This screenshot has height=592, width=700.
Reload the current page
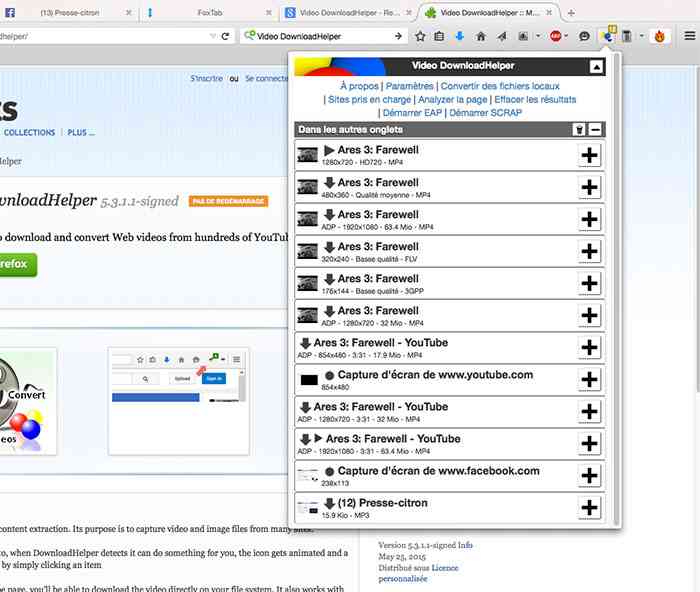(x=225, y=36)
